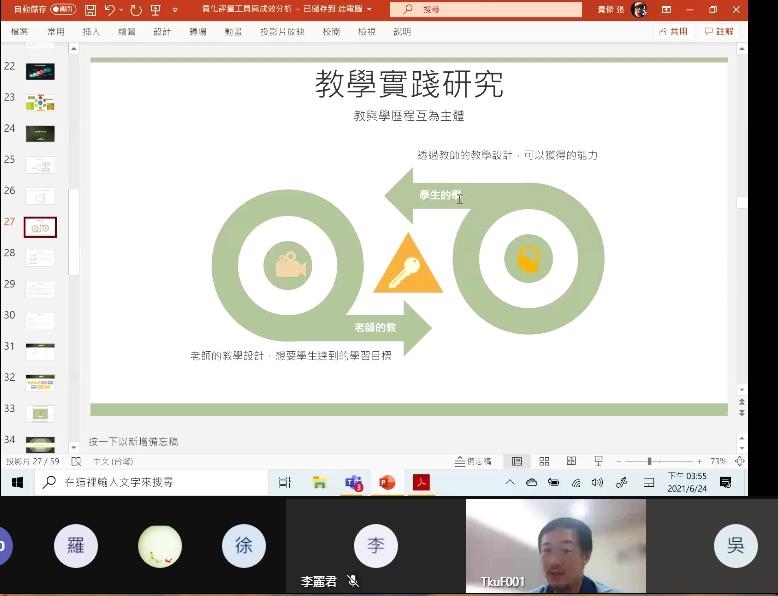Open the 插入 (Insert) ribbon tab
778x596 pixels.
click(x=91, y=32)
